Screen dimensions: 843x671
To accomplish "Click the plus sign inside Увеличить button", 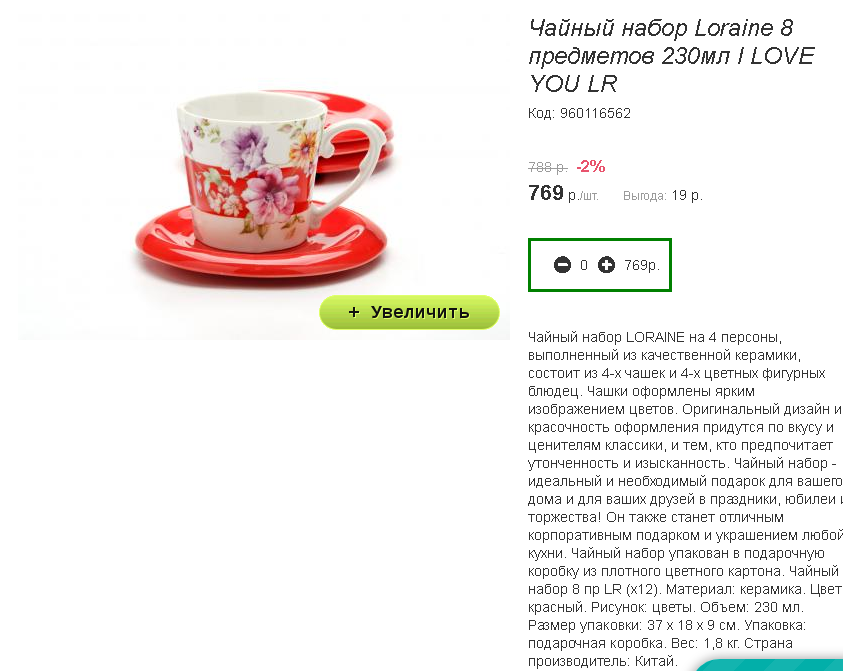I will [353, 312].
